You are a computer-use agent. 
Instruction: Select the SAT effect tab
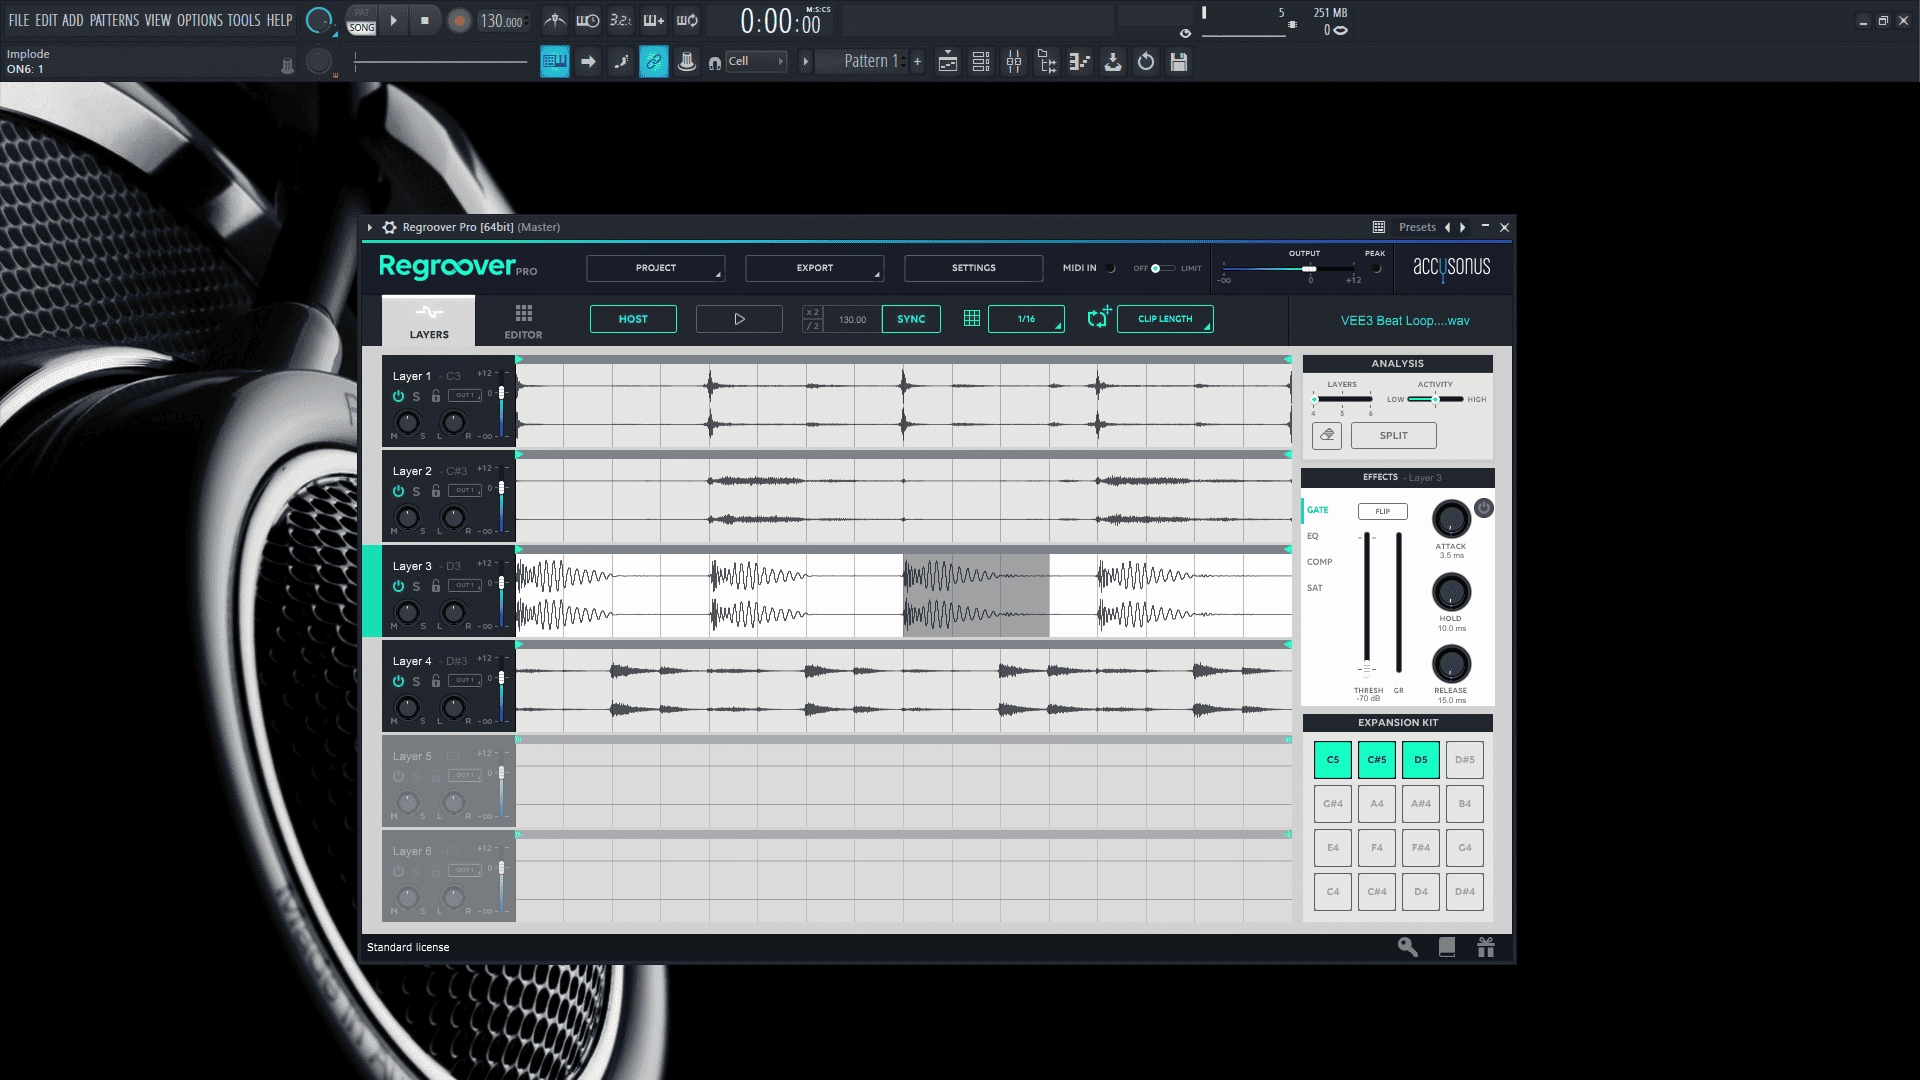click(x=1315, y=588)
